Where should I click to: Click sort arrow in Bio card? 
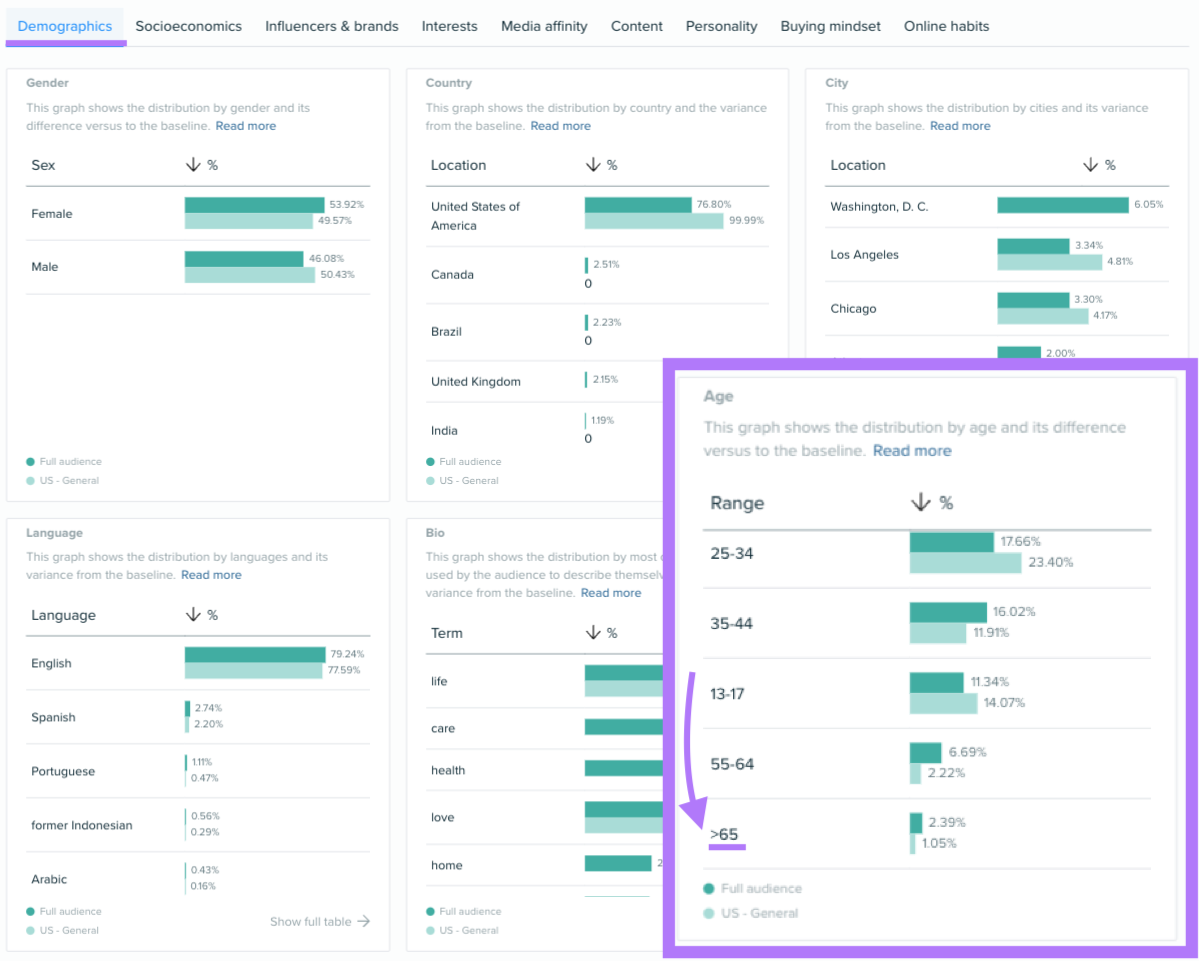pos(593,633)
